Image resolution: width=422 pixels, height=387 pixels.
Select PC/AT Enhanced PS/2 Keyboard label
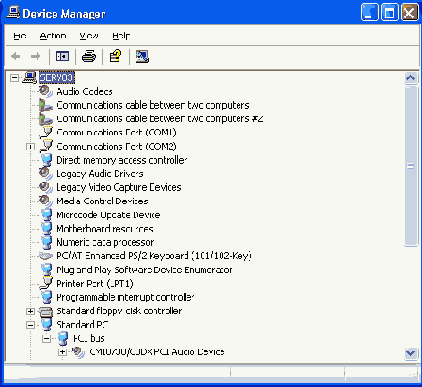coord(154,256)
